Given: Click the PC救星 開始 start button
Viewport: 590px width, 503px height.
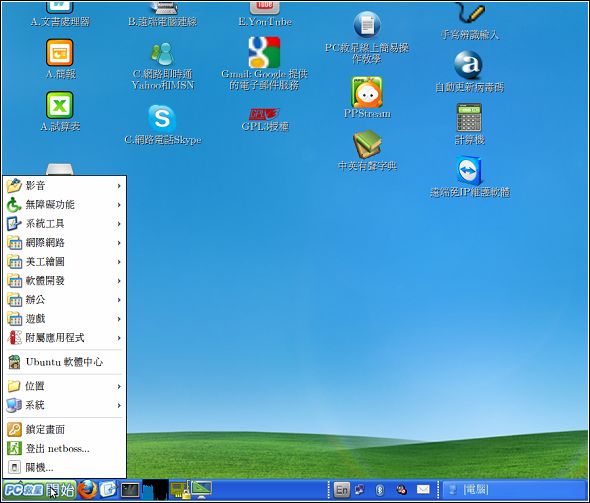Looking at the screenshot, I should (x=39, y=490).
